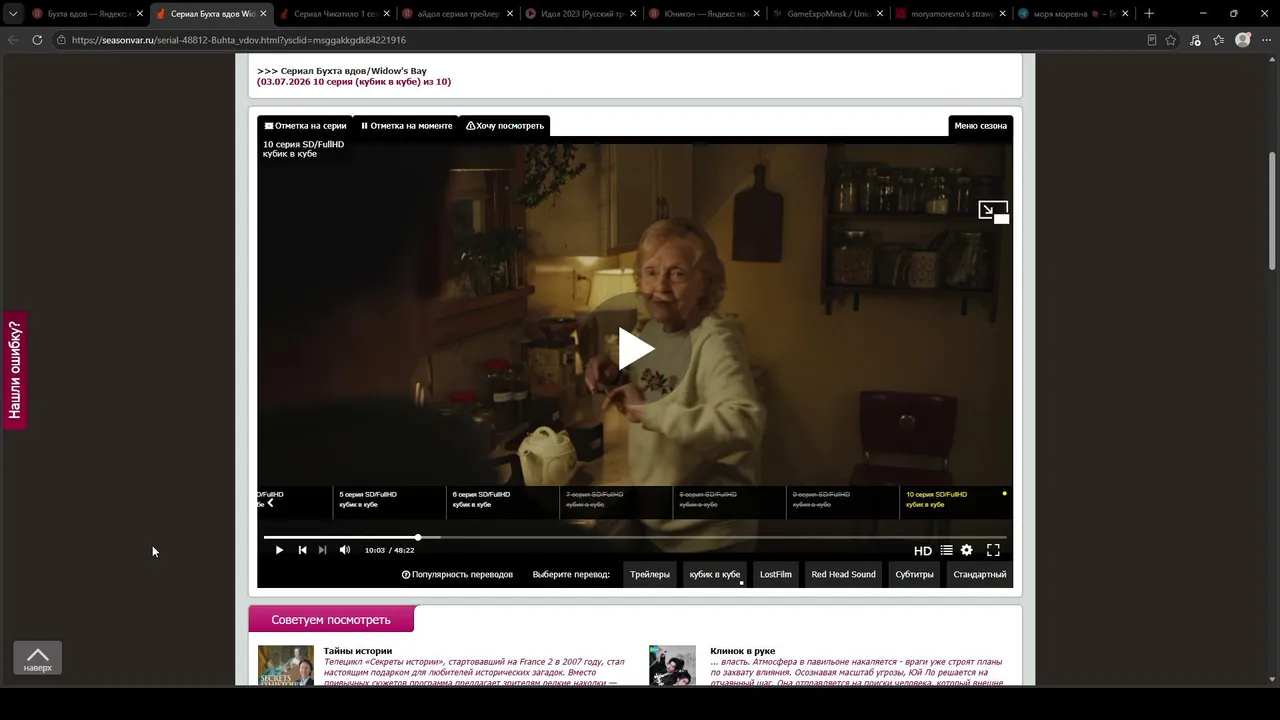Open the browser profile avatar

(1243, 40)
